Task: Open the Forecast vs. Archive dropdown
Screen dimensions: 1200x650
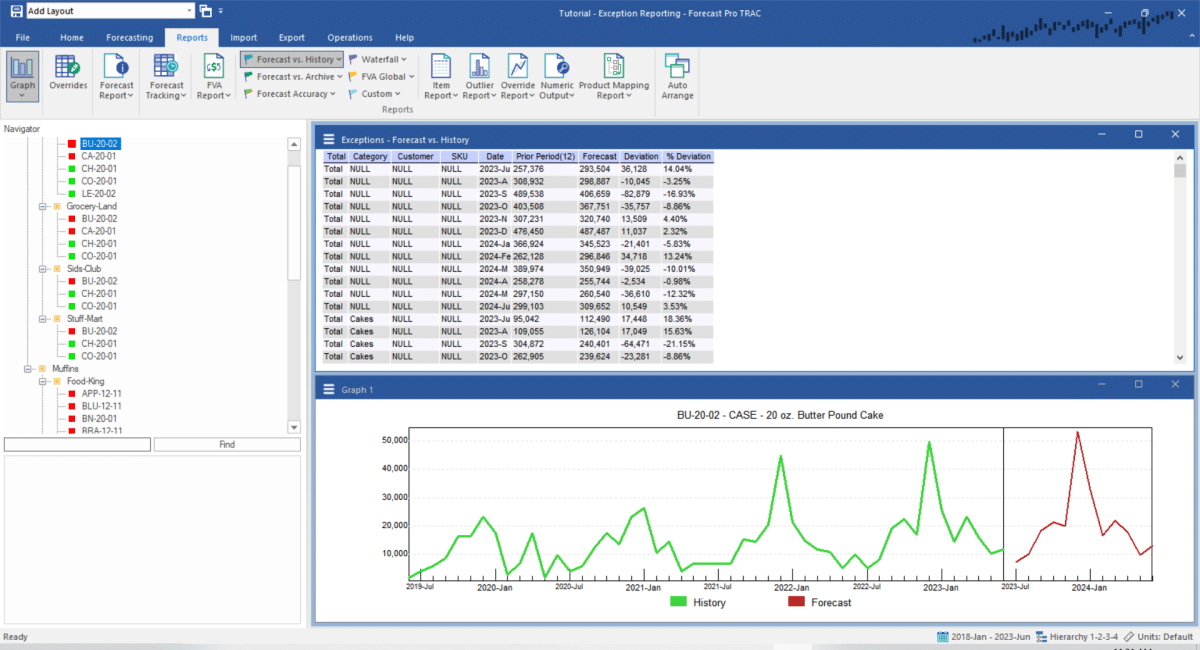Action: [292, 76]
